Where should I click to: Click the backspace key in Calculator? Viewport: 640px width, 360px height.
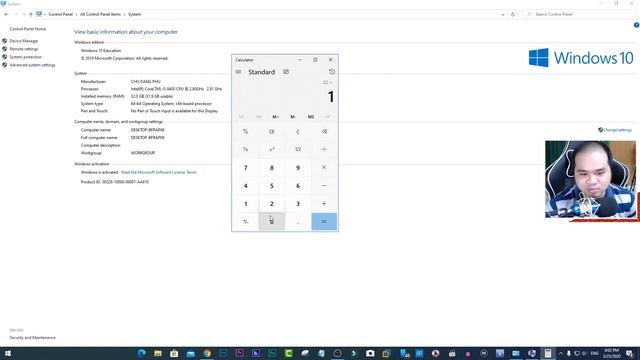pyautogui.click(x=324, y=131)
